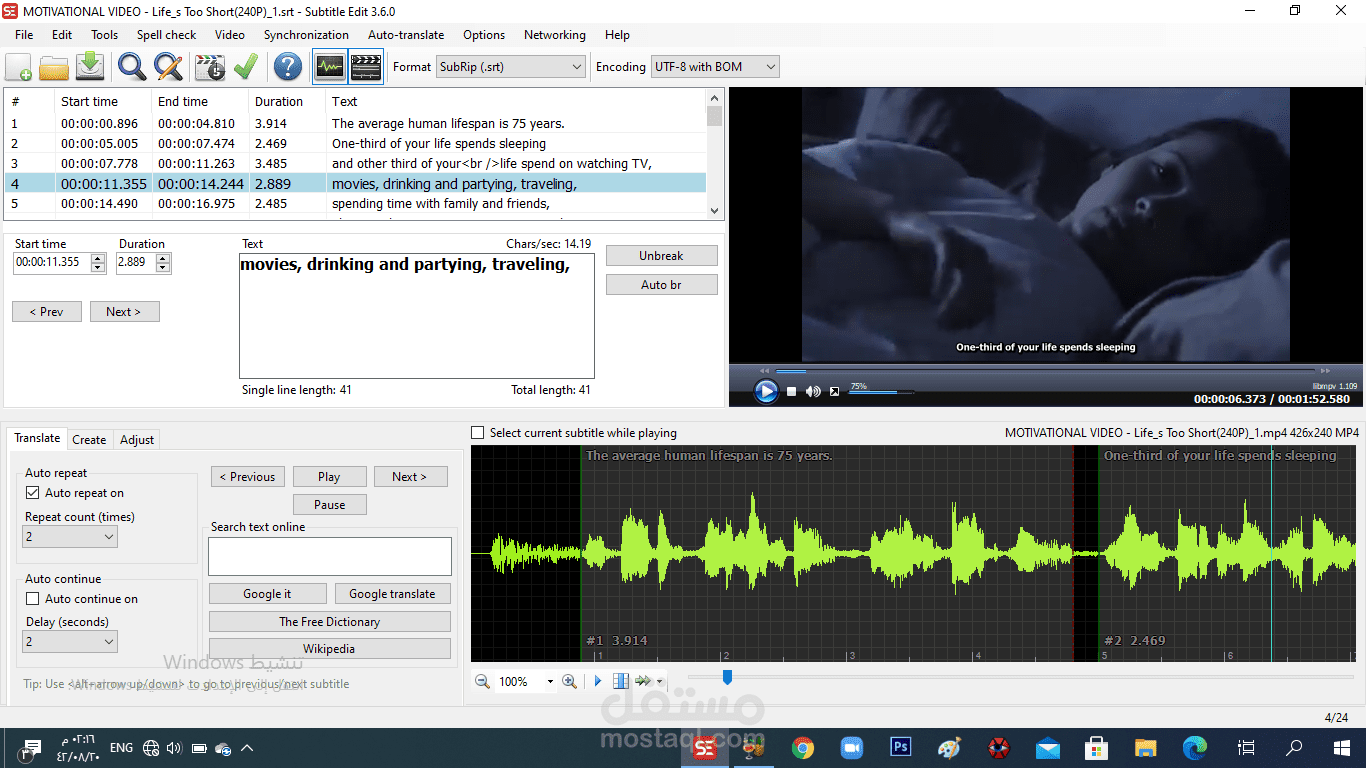Open the Mail app from taskbar
The image size is (1366, 768).
pyautogui.click(x=1048, y=747)
